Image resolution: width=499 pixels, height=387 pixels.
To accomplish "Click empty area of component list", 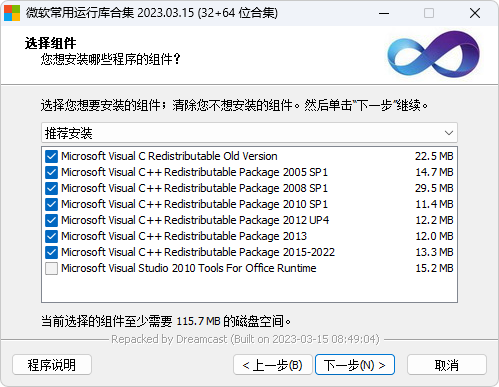I will point(249,289).
